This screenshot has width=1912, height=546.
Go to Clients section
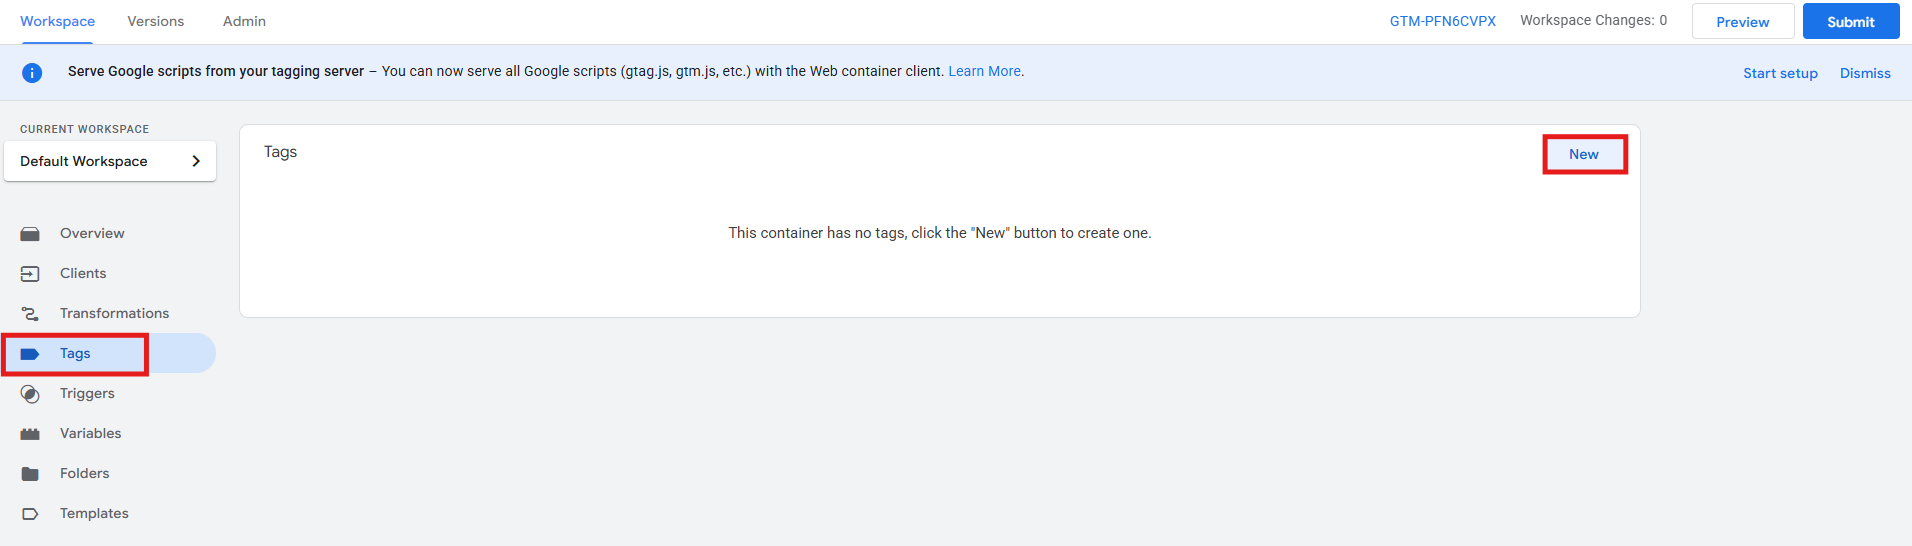108,273
